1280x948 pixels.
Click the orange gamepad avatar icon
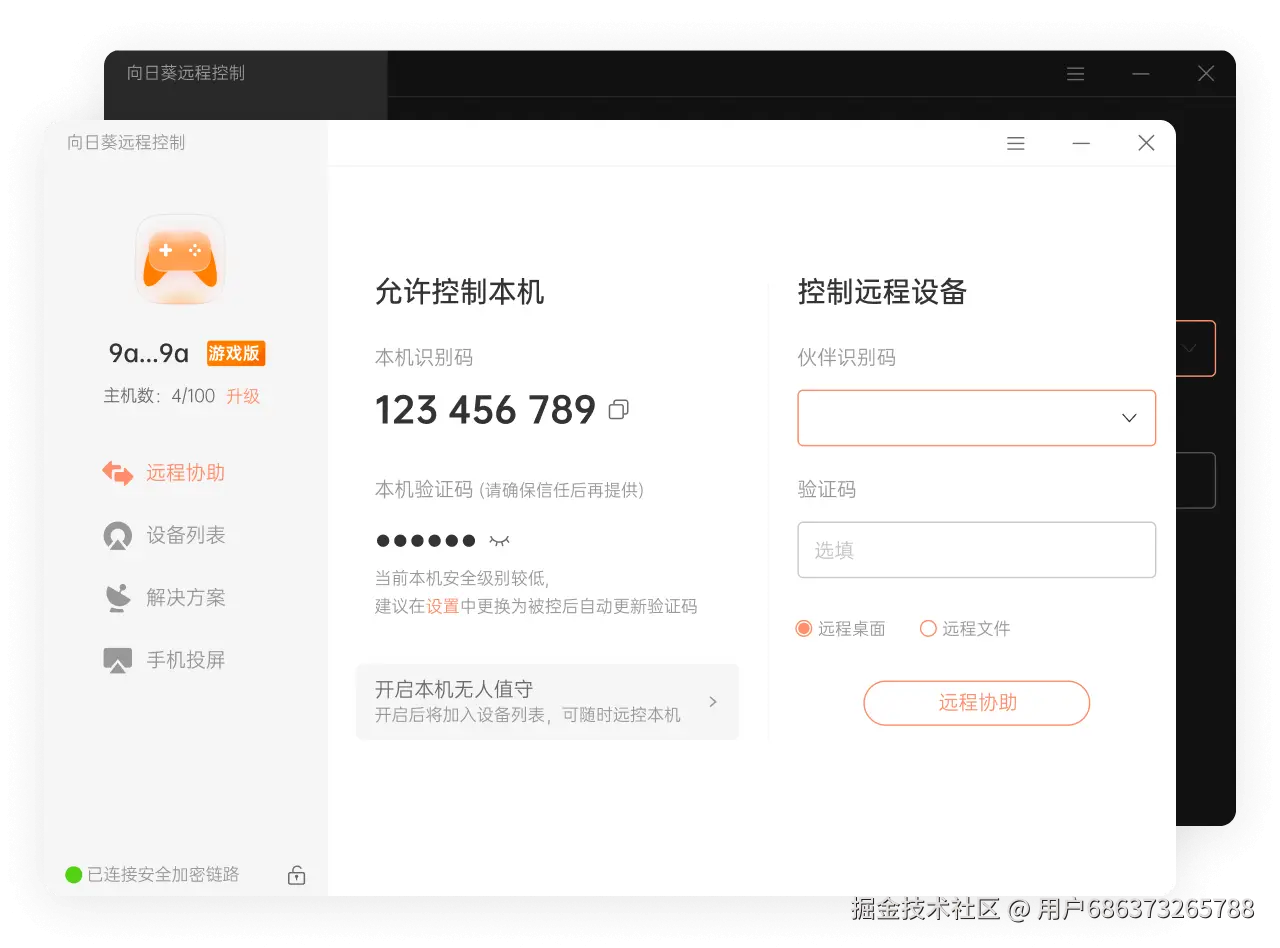coord(180,259)
